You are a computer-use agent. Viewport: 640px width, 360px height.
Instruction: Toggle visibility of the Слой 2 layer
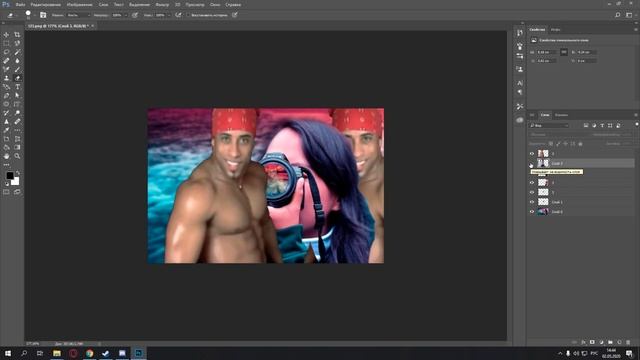pyautogui.click(x=532, y=163)
